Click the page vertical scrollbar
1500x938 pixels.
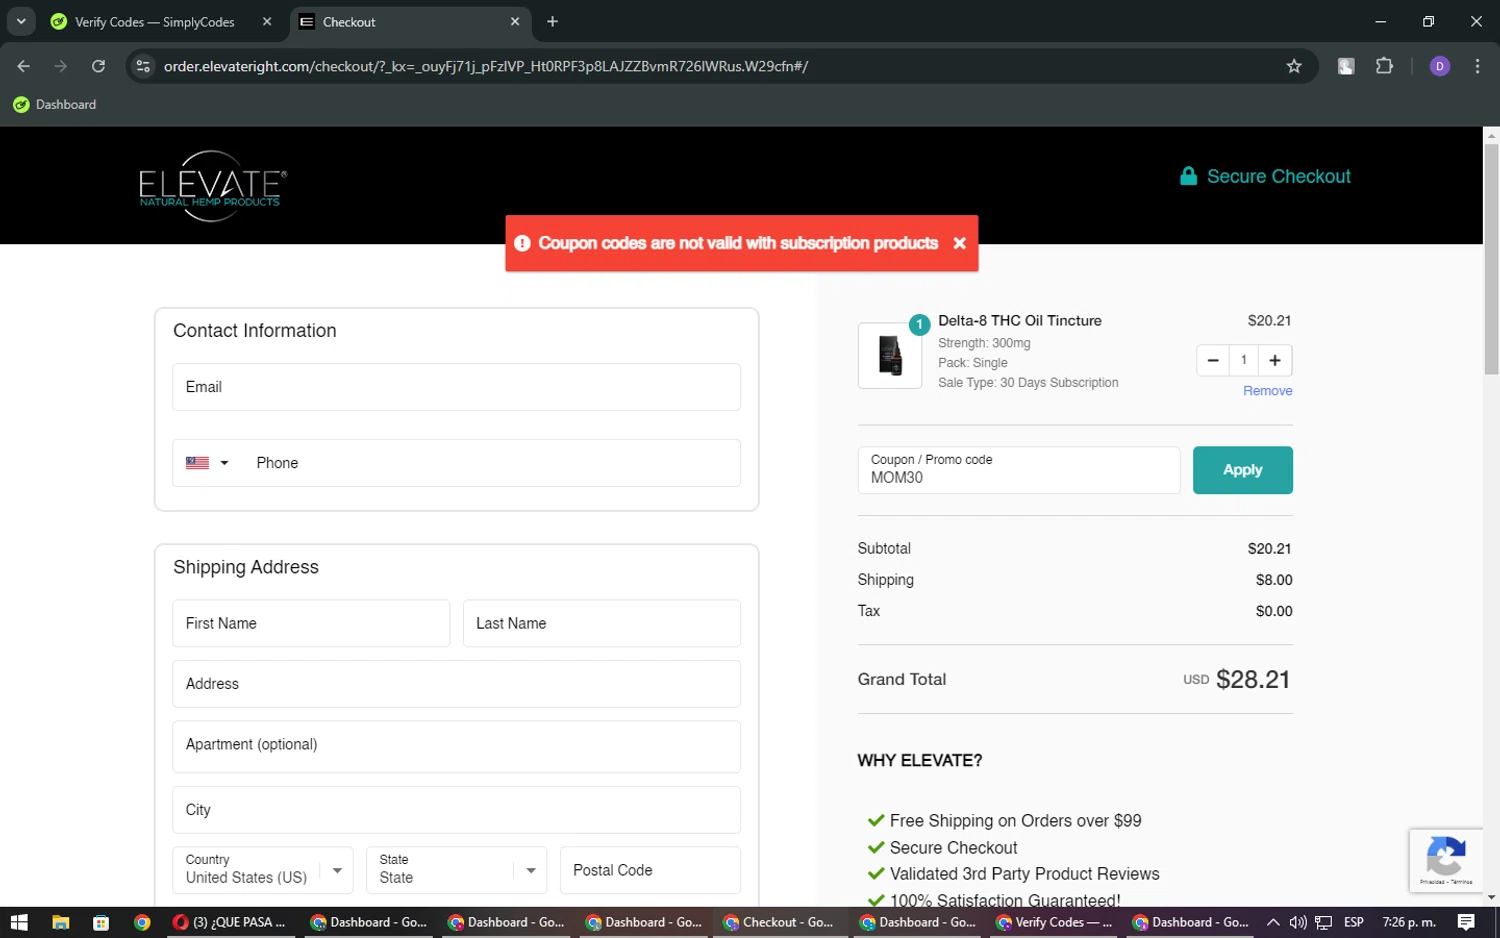(1491, 260)
